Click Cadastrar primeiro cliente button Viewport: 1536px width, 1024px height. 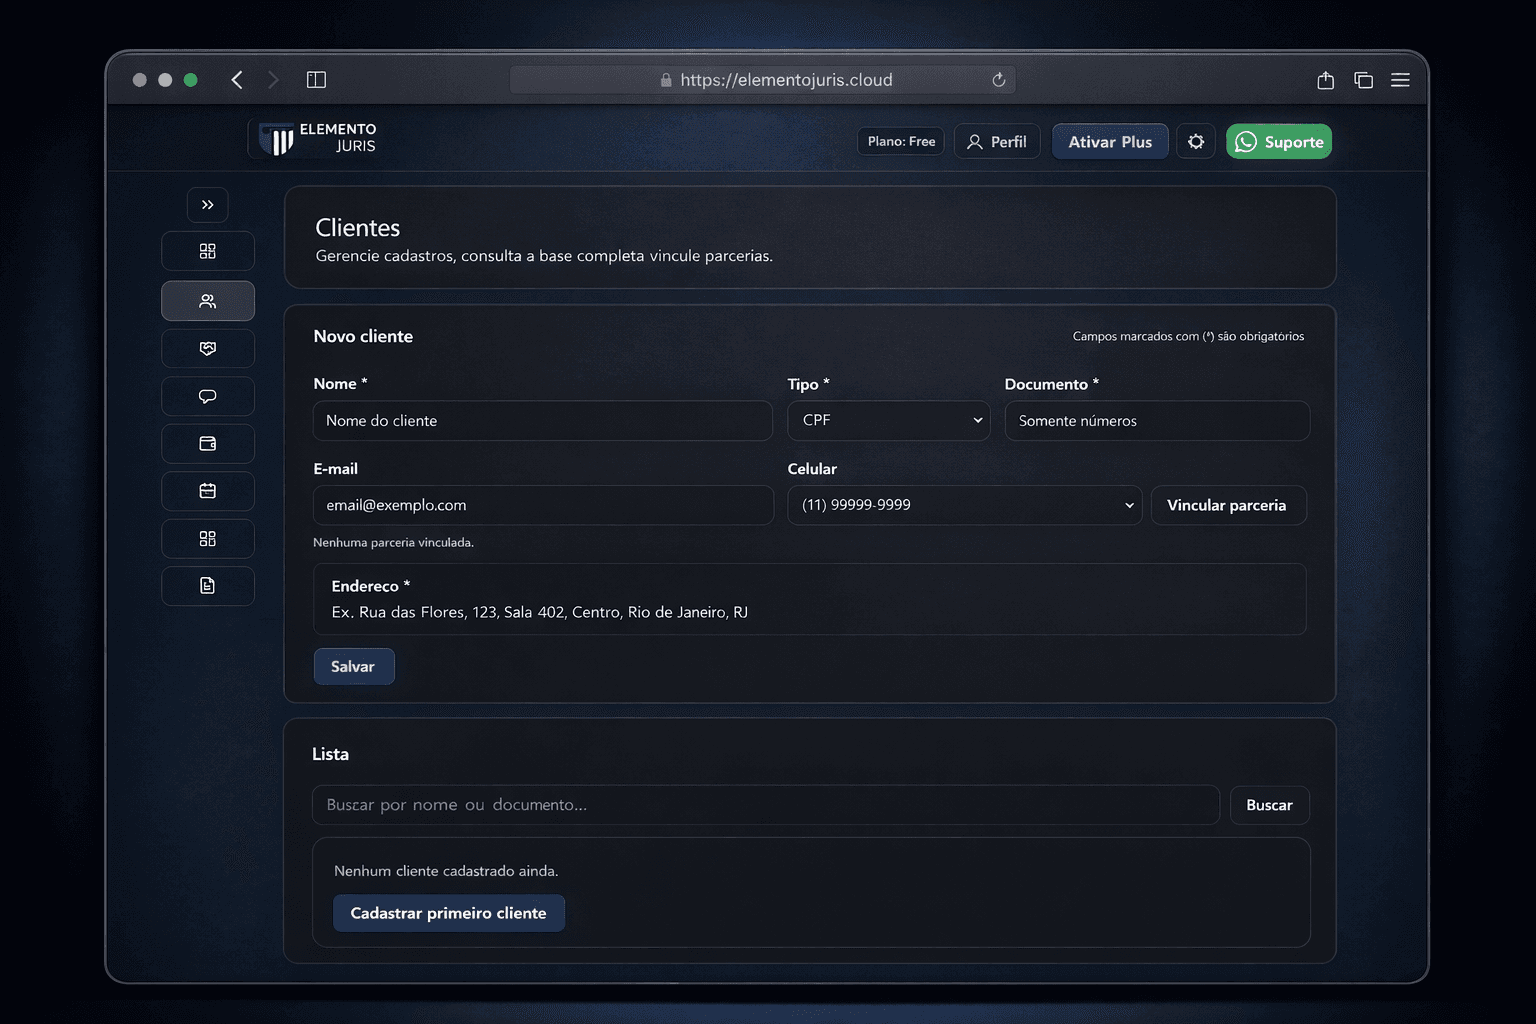[448, 913]
